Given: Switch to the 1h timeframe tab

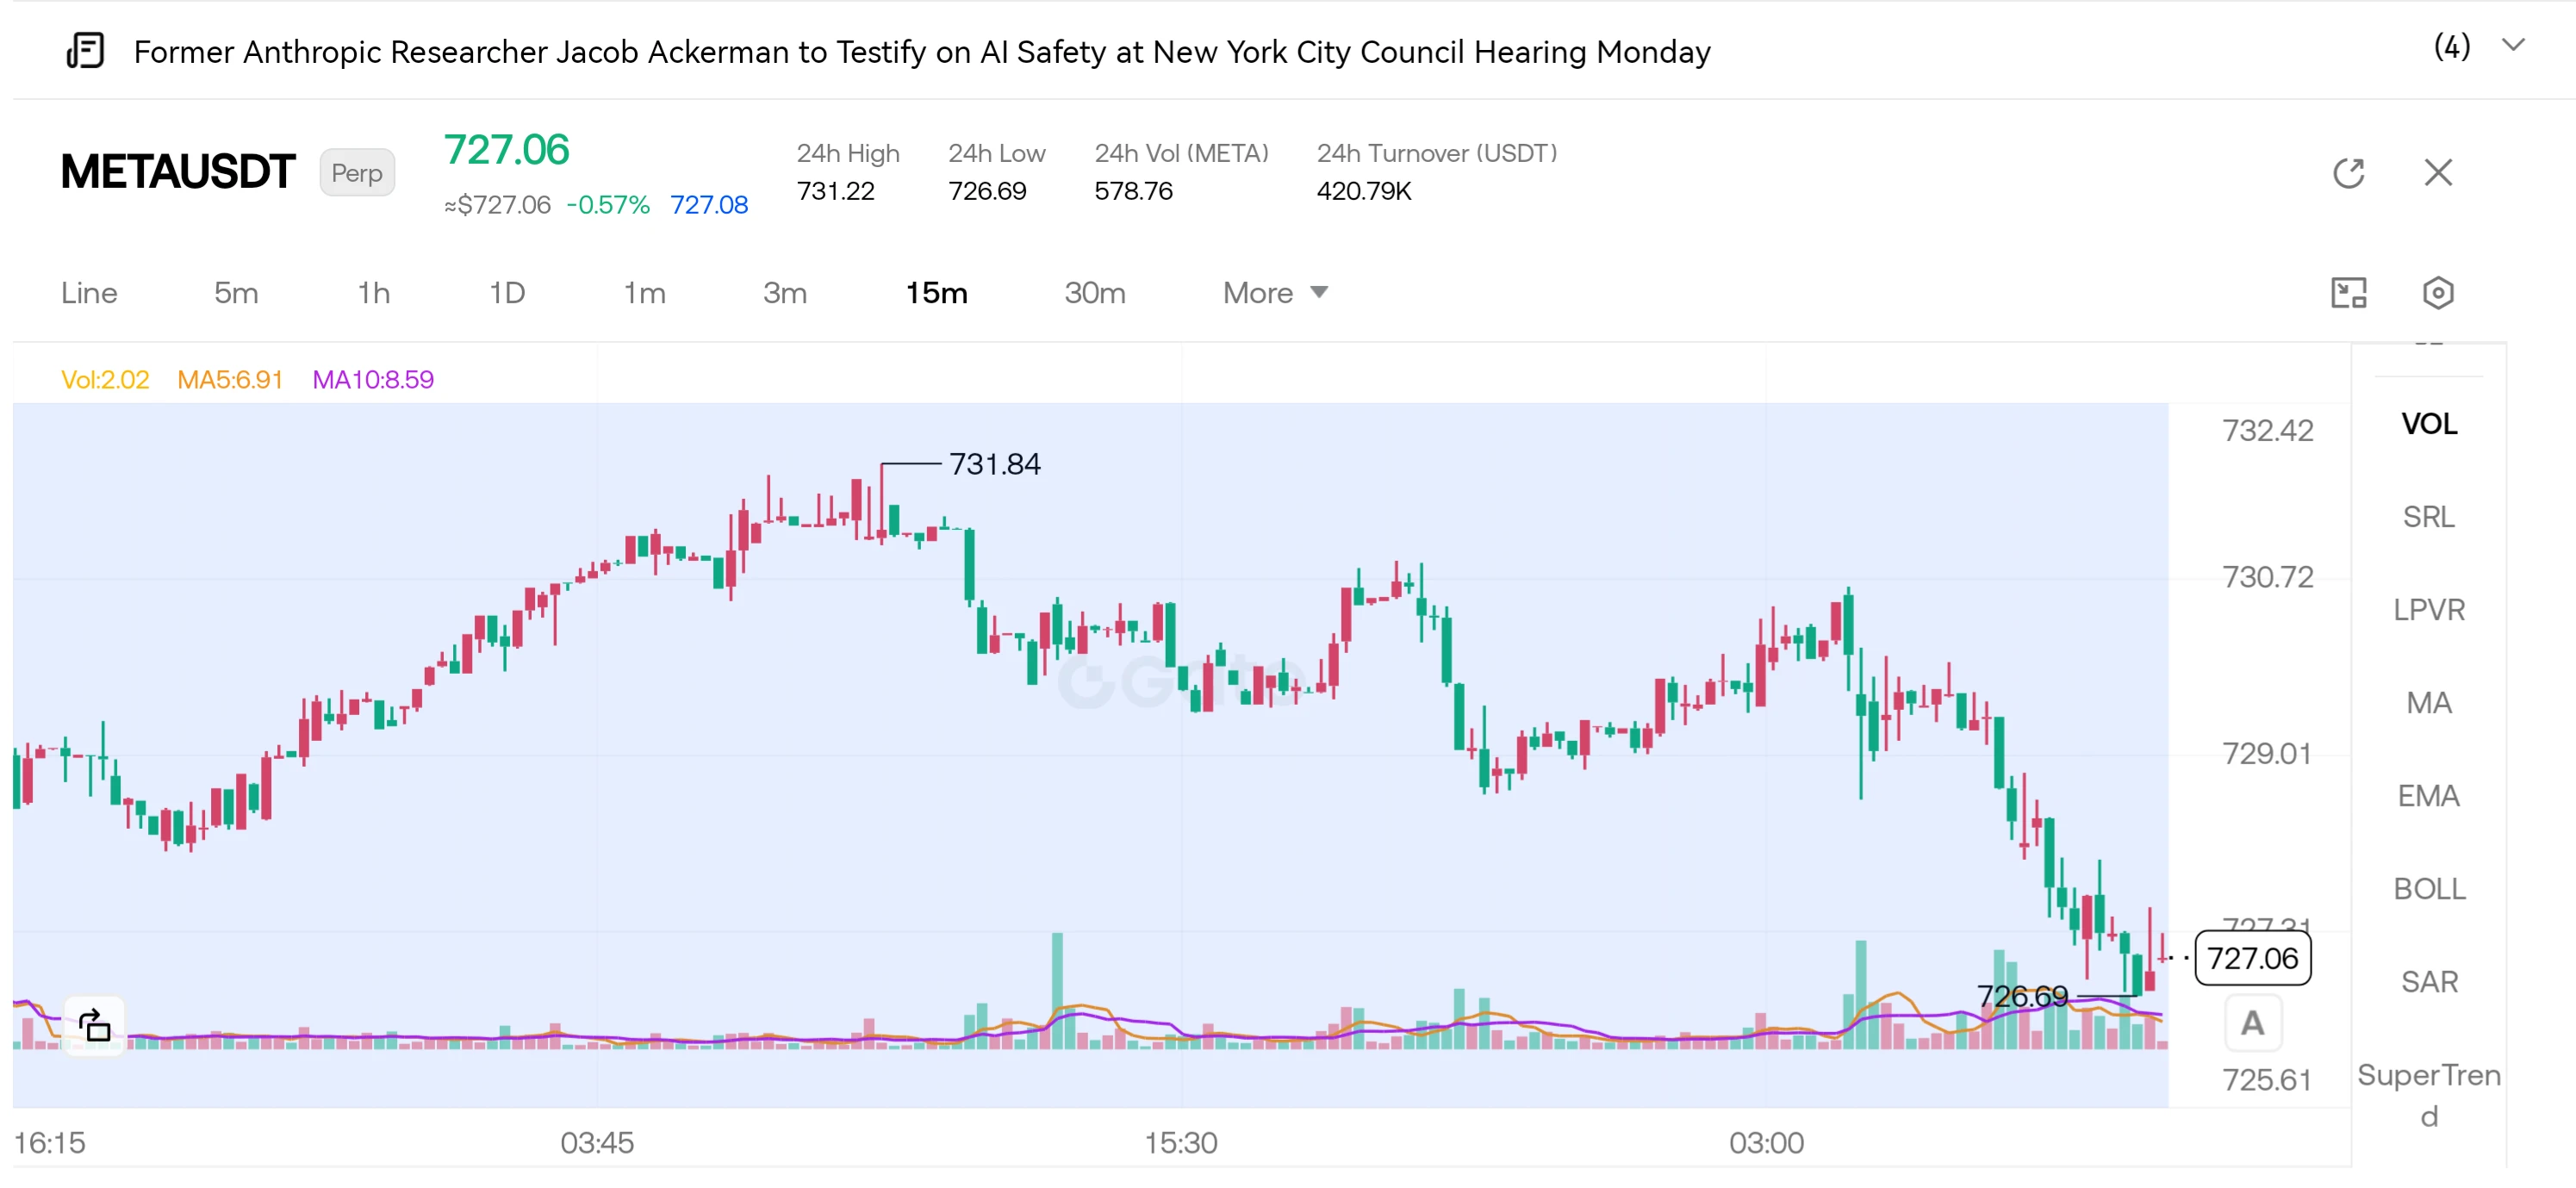Looking at the screenshot, I should 374,293.
